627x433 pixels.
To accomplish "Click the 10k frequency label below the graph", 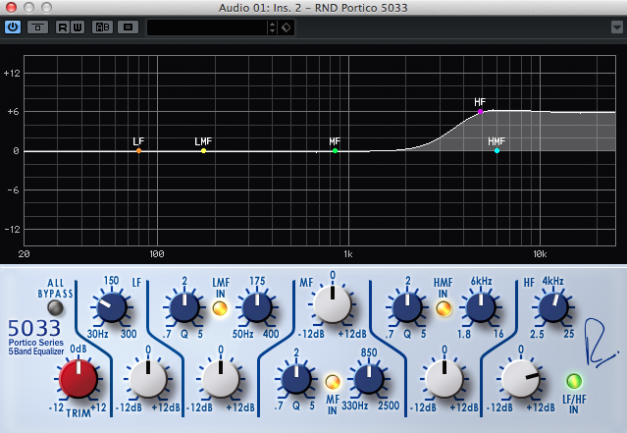I will [540, 254].
